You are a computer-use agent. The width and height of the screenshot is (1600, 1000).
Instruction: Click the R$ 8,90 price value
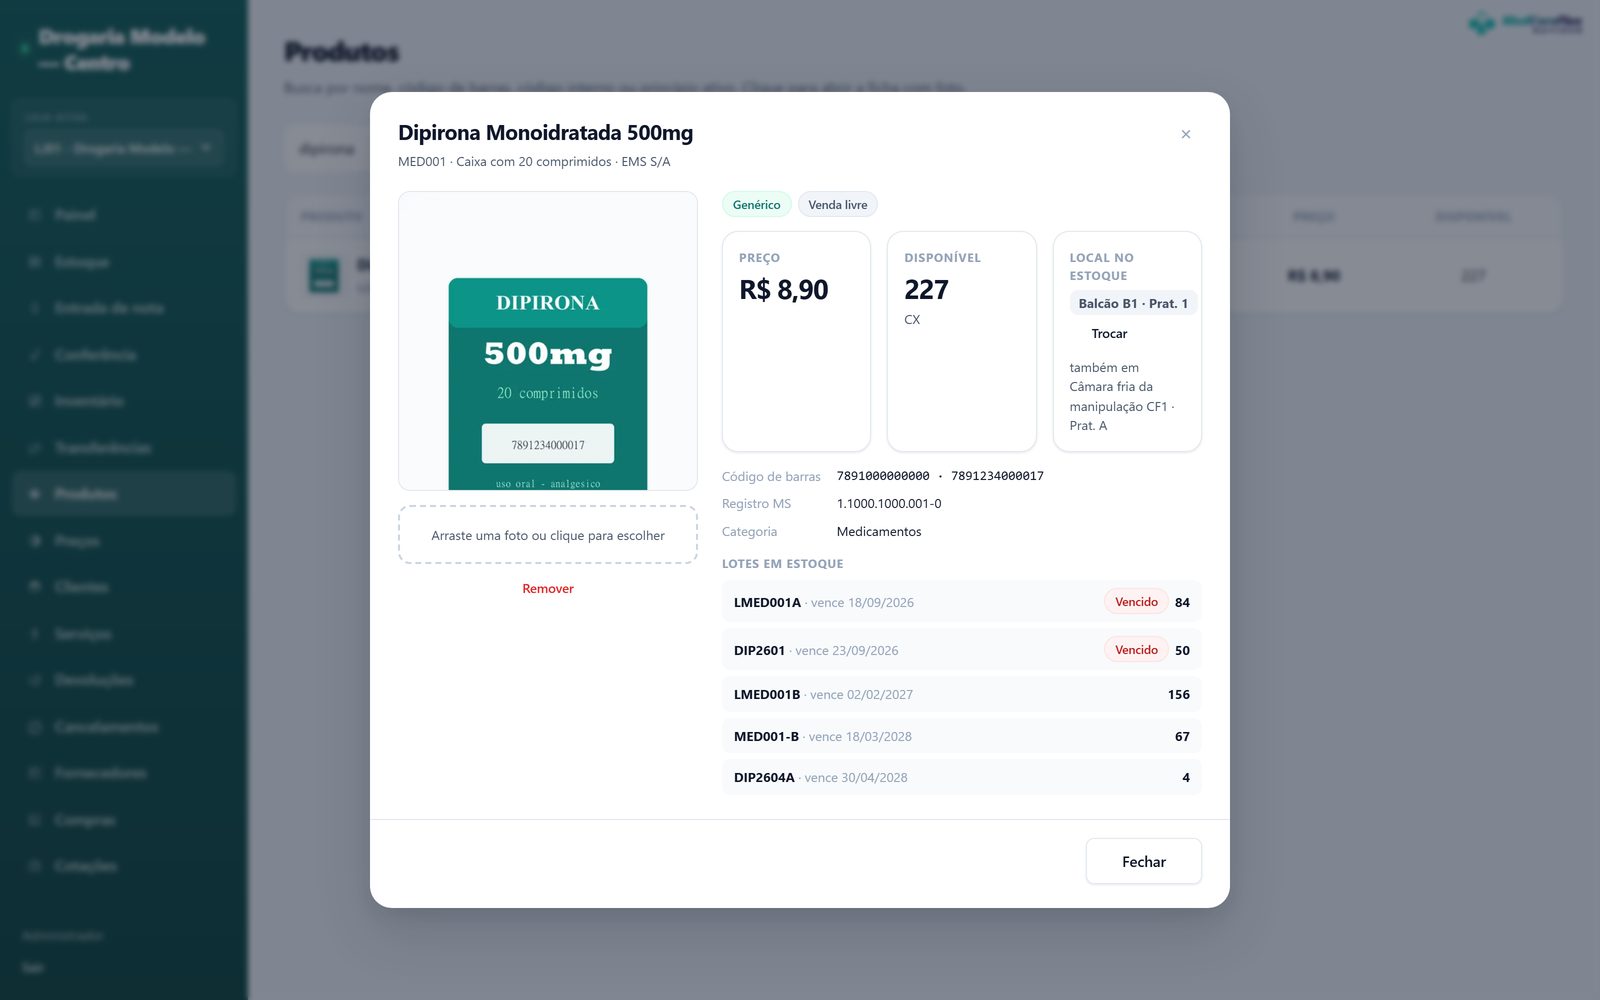[x=784, y=290]
